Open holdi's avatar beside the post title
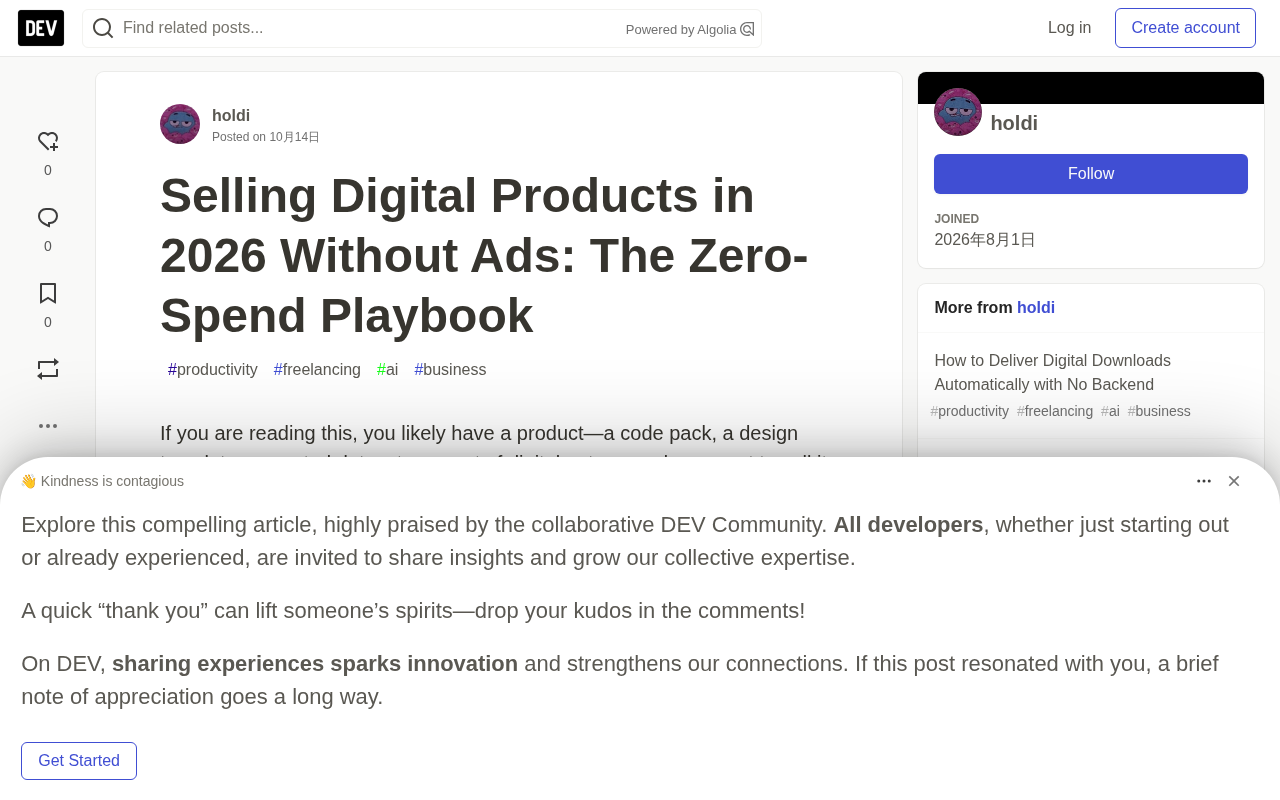Image resolution: width=1280 pixels, height=800 pixels. [180, 124]
